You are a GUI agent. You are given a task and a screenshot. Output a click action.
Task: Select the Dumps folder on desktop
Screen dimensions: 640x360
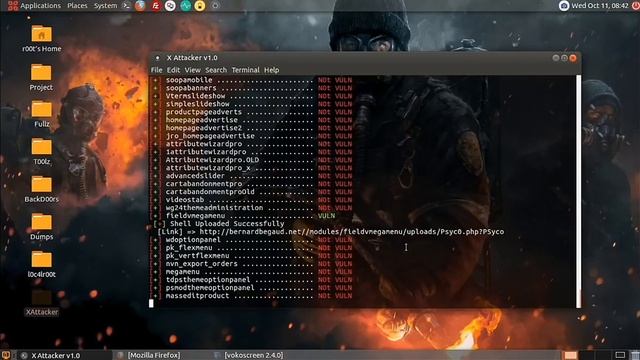click(x=41, y=227)
